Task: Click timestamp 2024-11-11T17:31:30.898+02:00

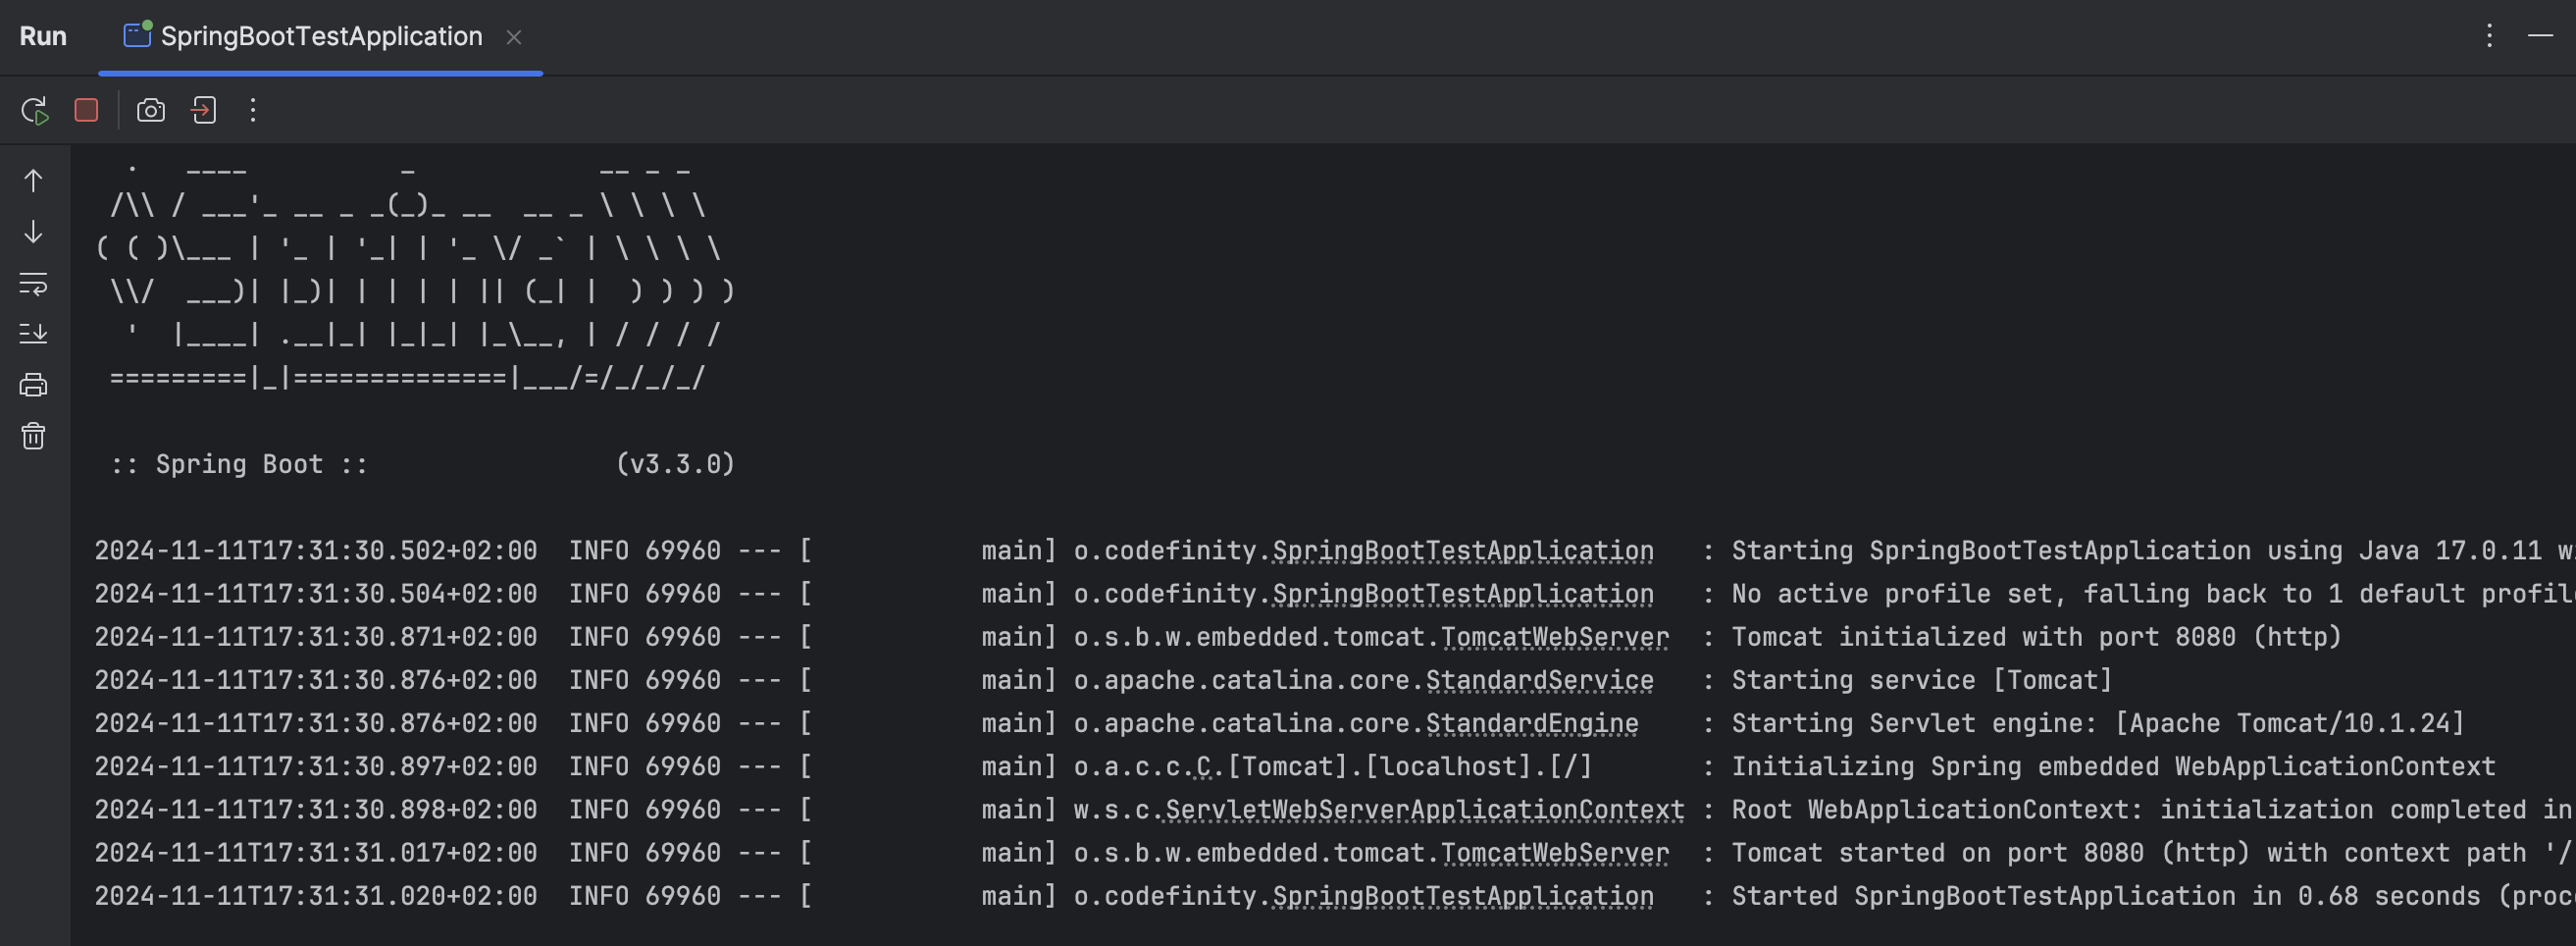Action: pos(316,810)
